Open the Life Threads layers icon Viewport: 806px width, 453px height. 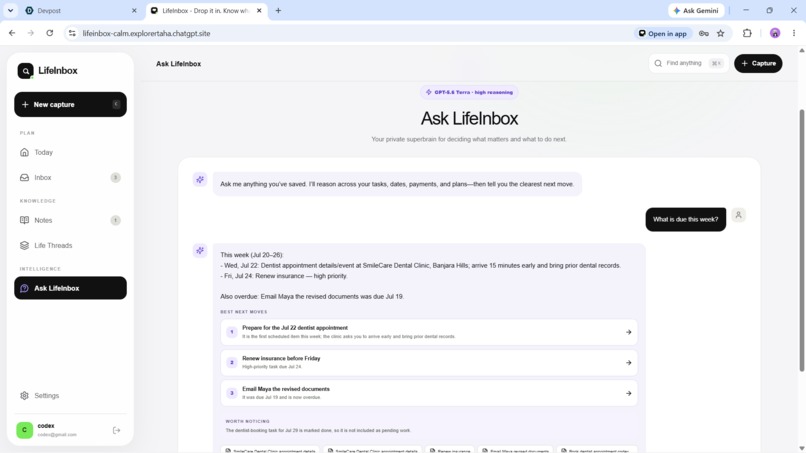pyautogui.click(x=24, y=245)
